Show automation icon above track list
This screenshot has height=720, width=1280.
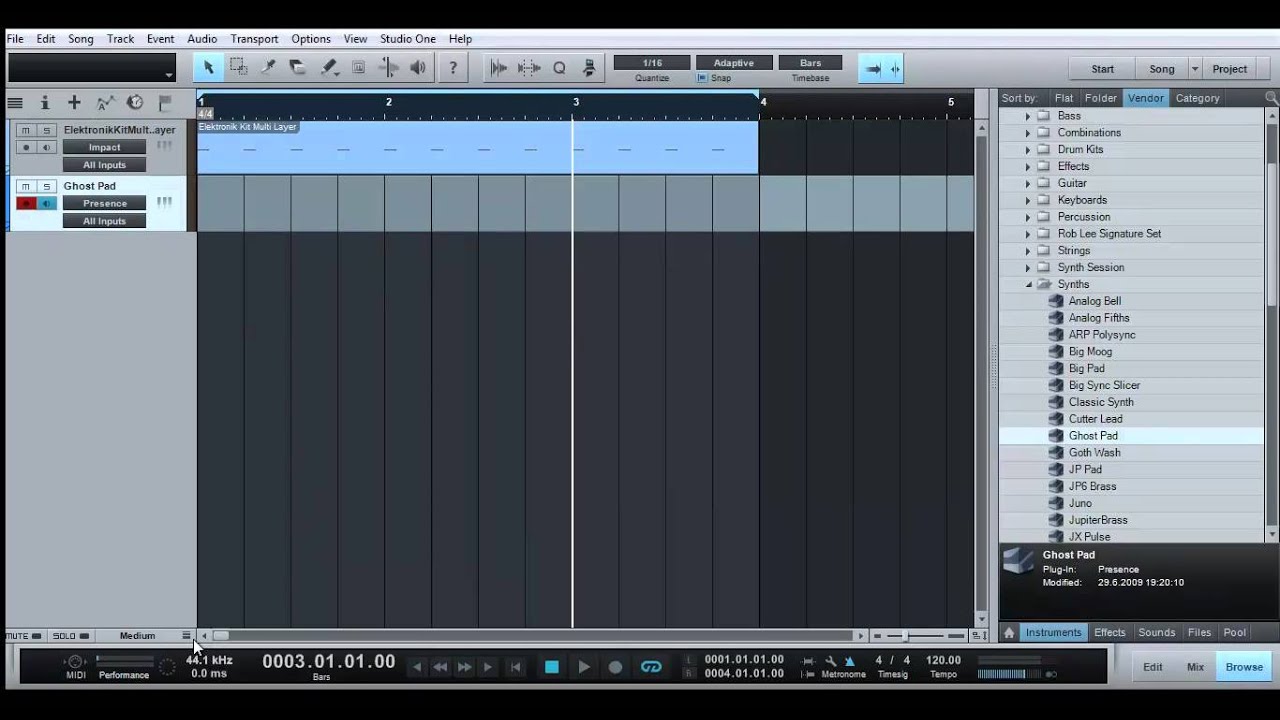tap(104, 103)
